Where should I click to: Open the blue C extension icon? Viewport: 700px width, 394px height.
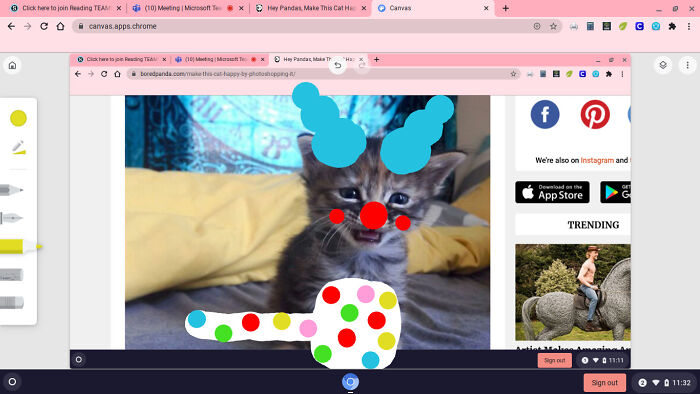point(640,26)
